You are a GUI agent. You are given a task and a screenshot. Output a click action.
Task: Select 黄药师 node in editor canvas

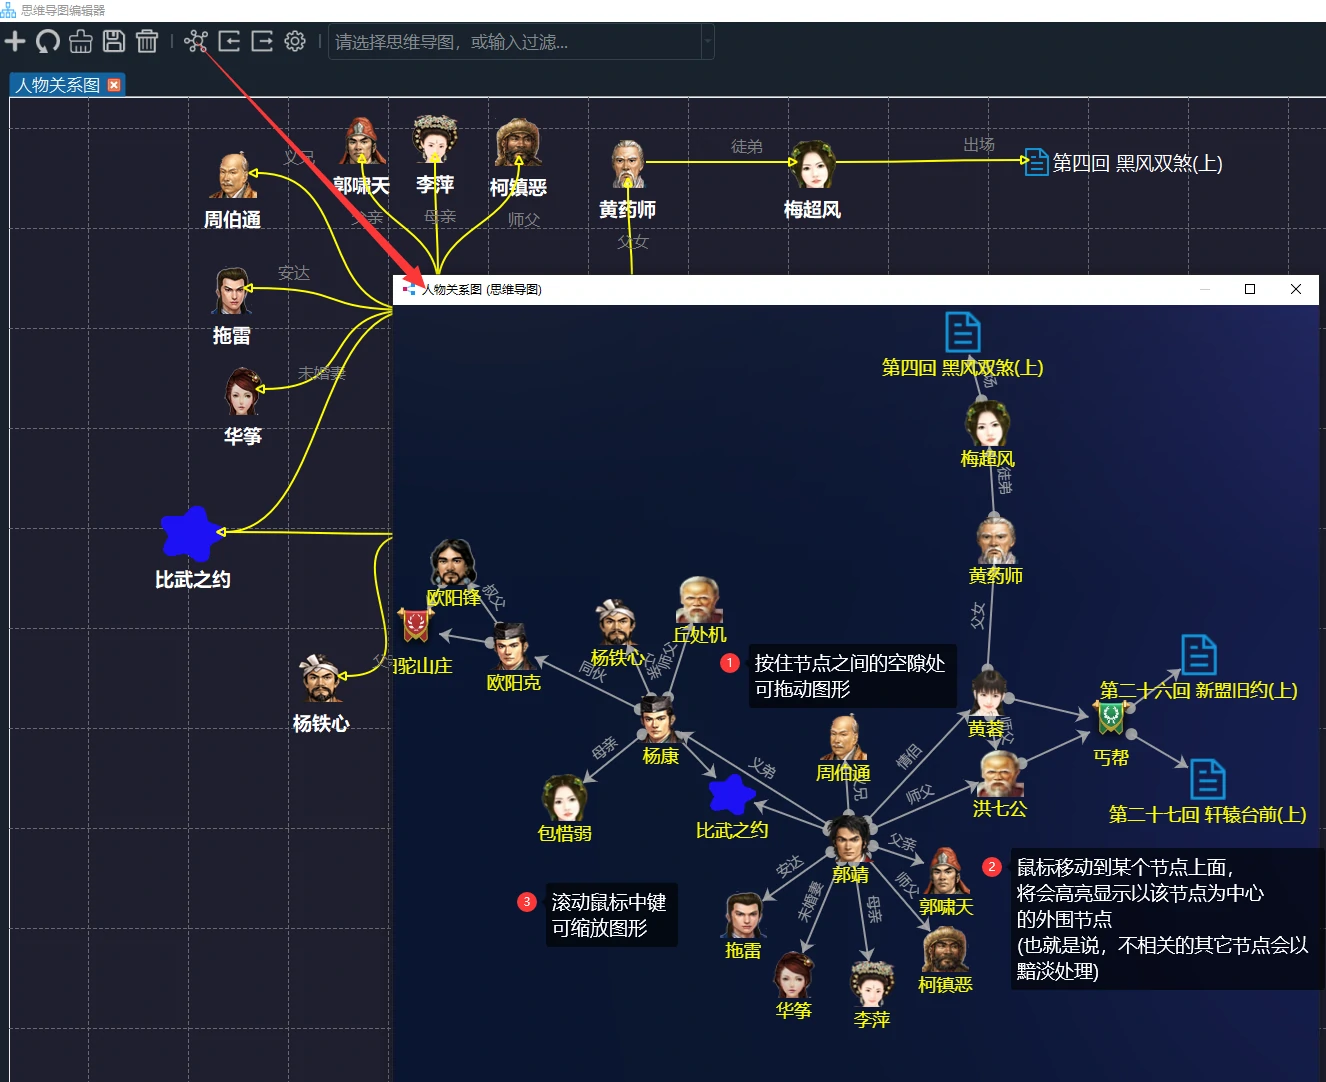[628, 164]
